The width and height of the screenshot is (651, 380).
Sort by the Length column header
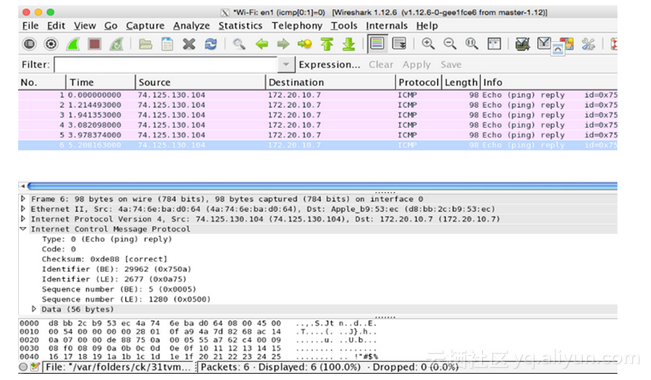tap(461, 82)
